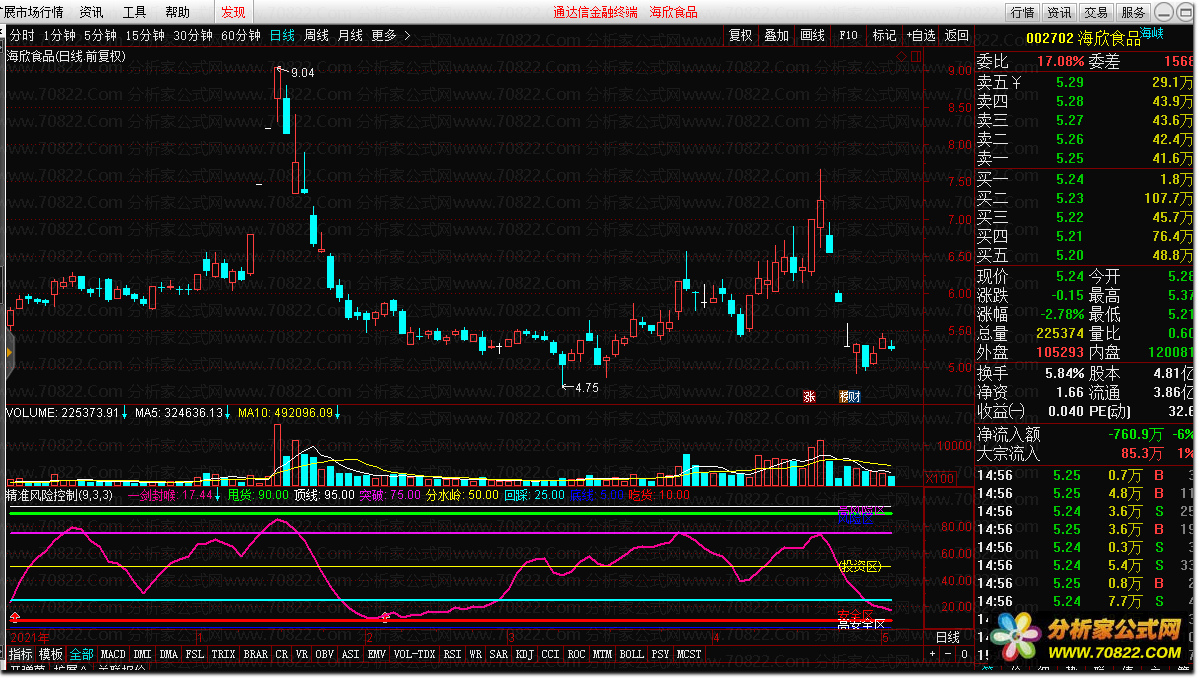Click the 复权 button

click(741, 35)
